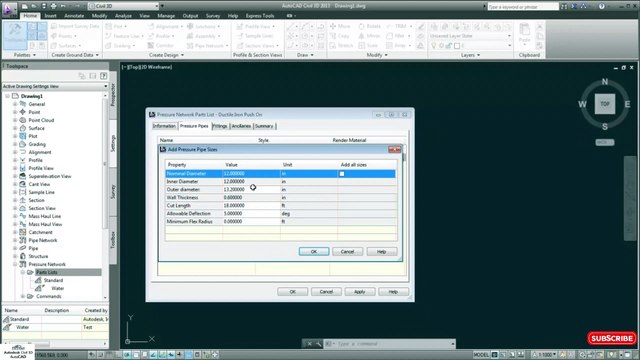
Task: Click the Catchment tree node icon
Action: [23, 232]
